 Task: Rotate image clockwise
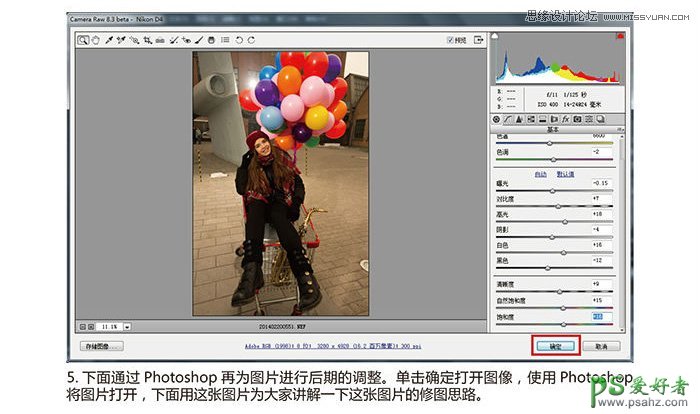(x=251, y=41)
